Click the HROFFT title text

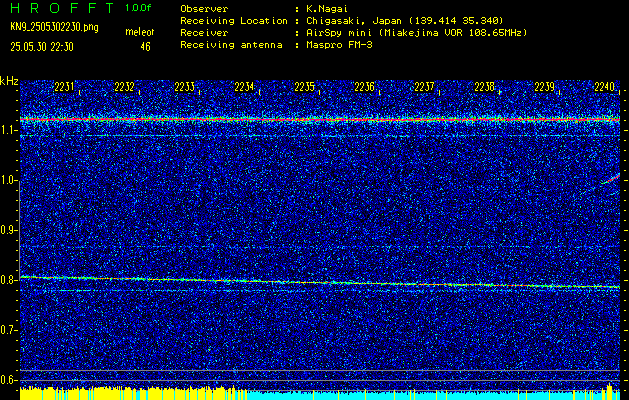click(62, 8)
